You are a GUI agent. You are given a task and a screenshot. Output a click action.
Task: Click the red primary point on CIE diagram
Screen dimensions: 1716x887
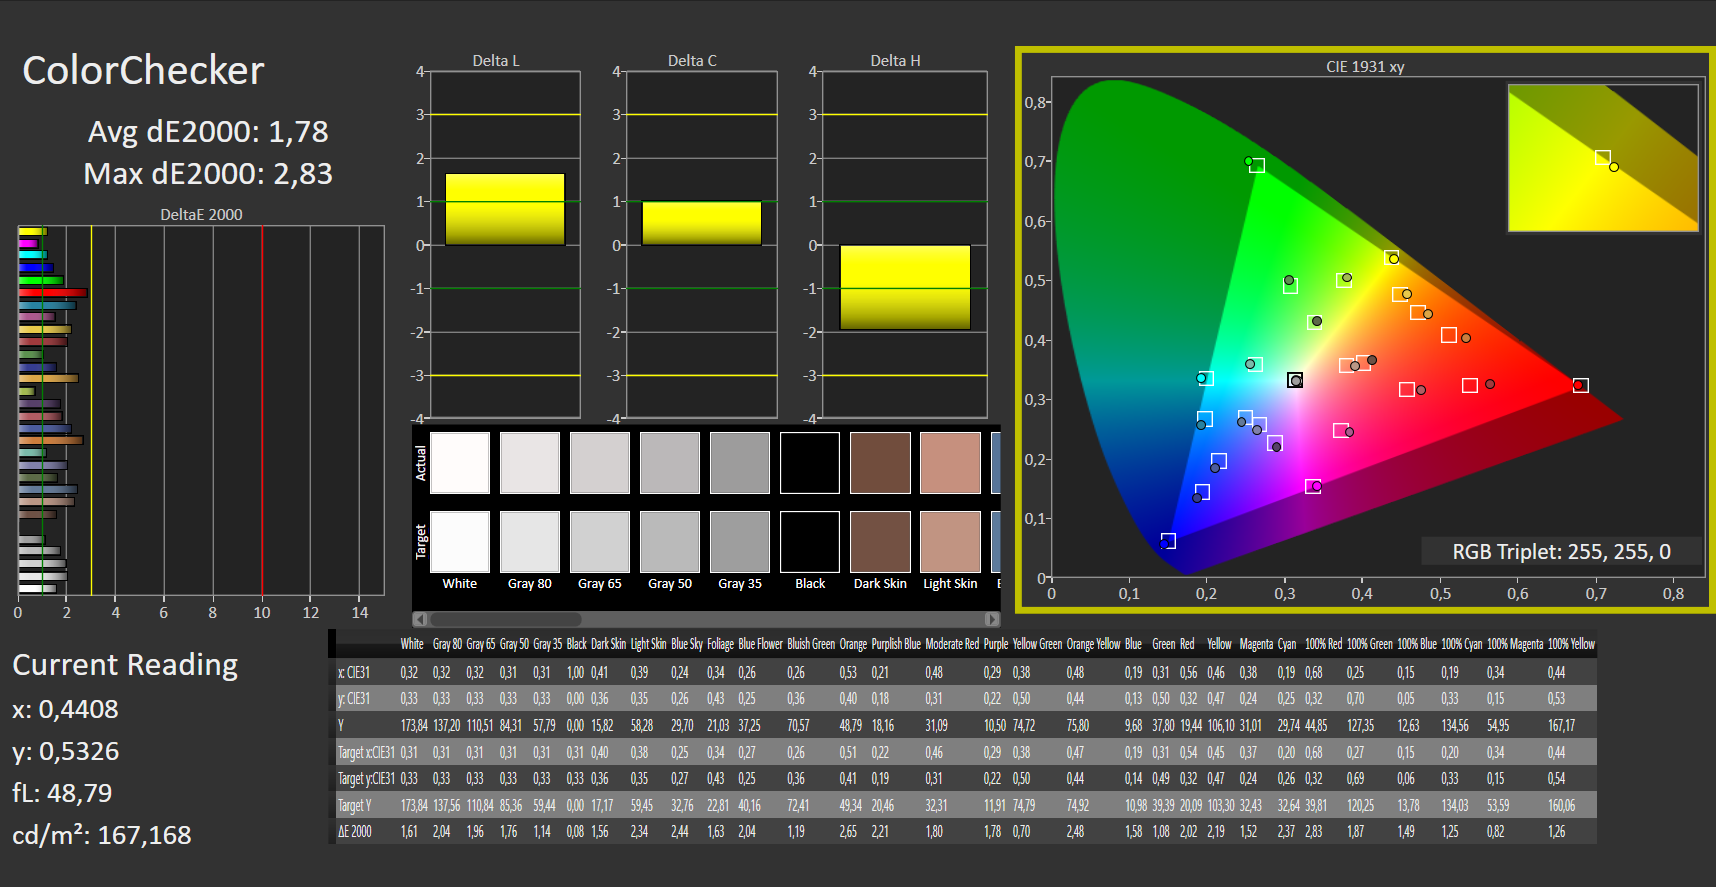coord(1580,386)
